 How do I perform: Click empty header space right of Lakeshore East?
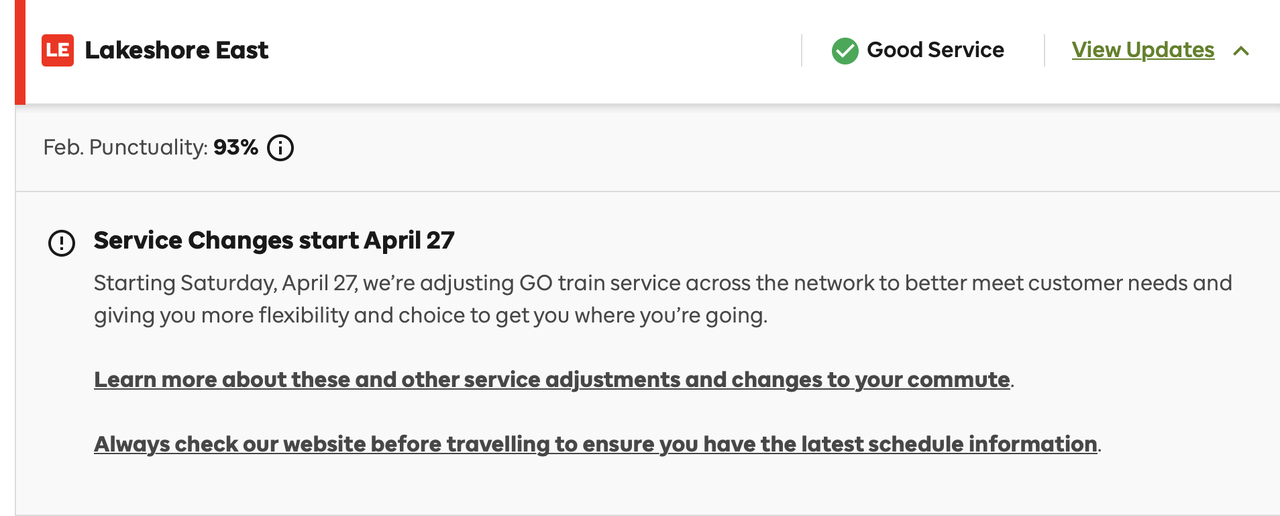pos(530,51)
